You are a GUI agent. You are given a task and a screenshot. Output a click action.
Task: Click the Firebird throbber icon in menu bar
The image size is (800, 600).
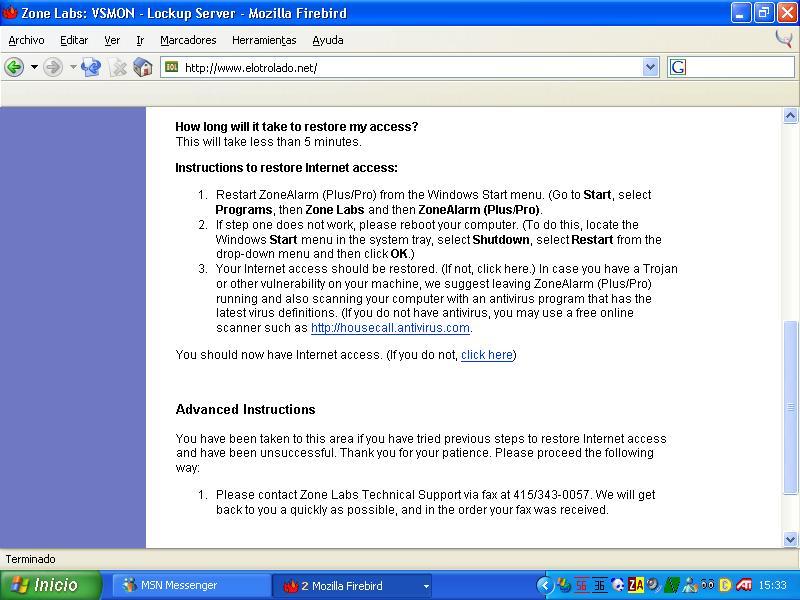[784, 39]
